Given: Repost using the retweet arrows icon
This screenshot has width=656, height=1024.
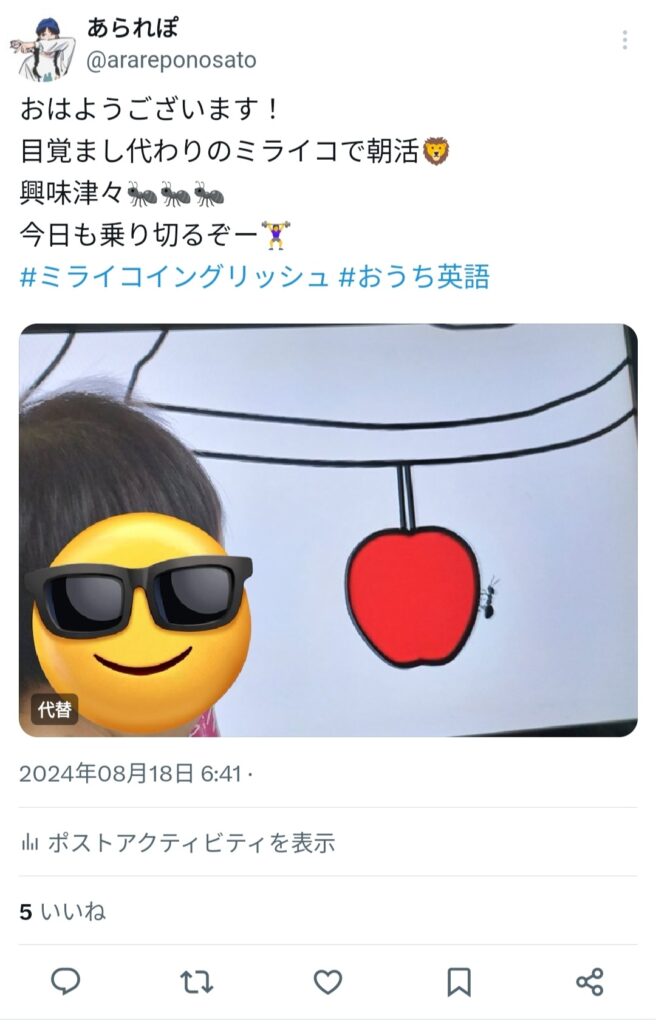Looking at the screenshot, I should pyautogui.click(x=197, y=982).
